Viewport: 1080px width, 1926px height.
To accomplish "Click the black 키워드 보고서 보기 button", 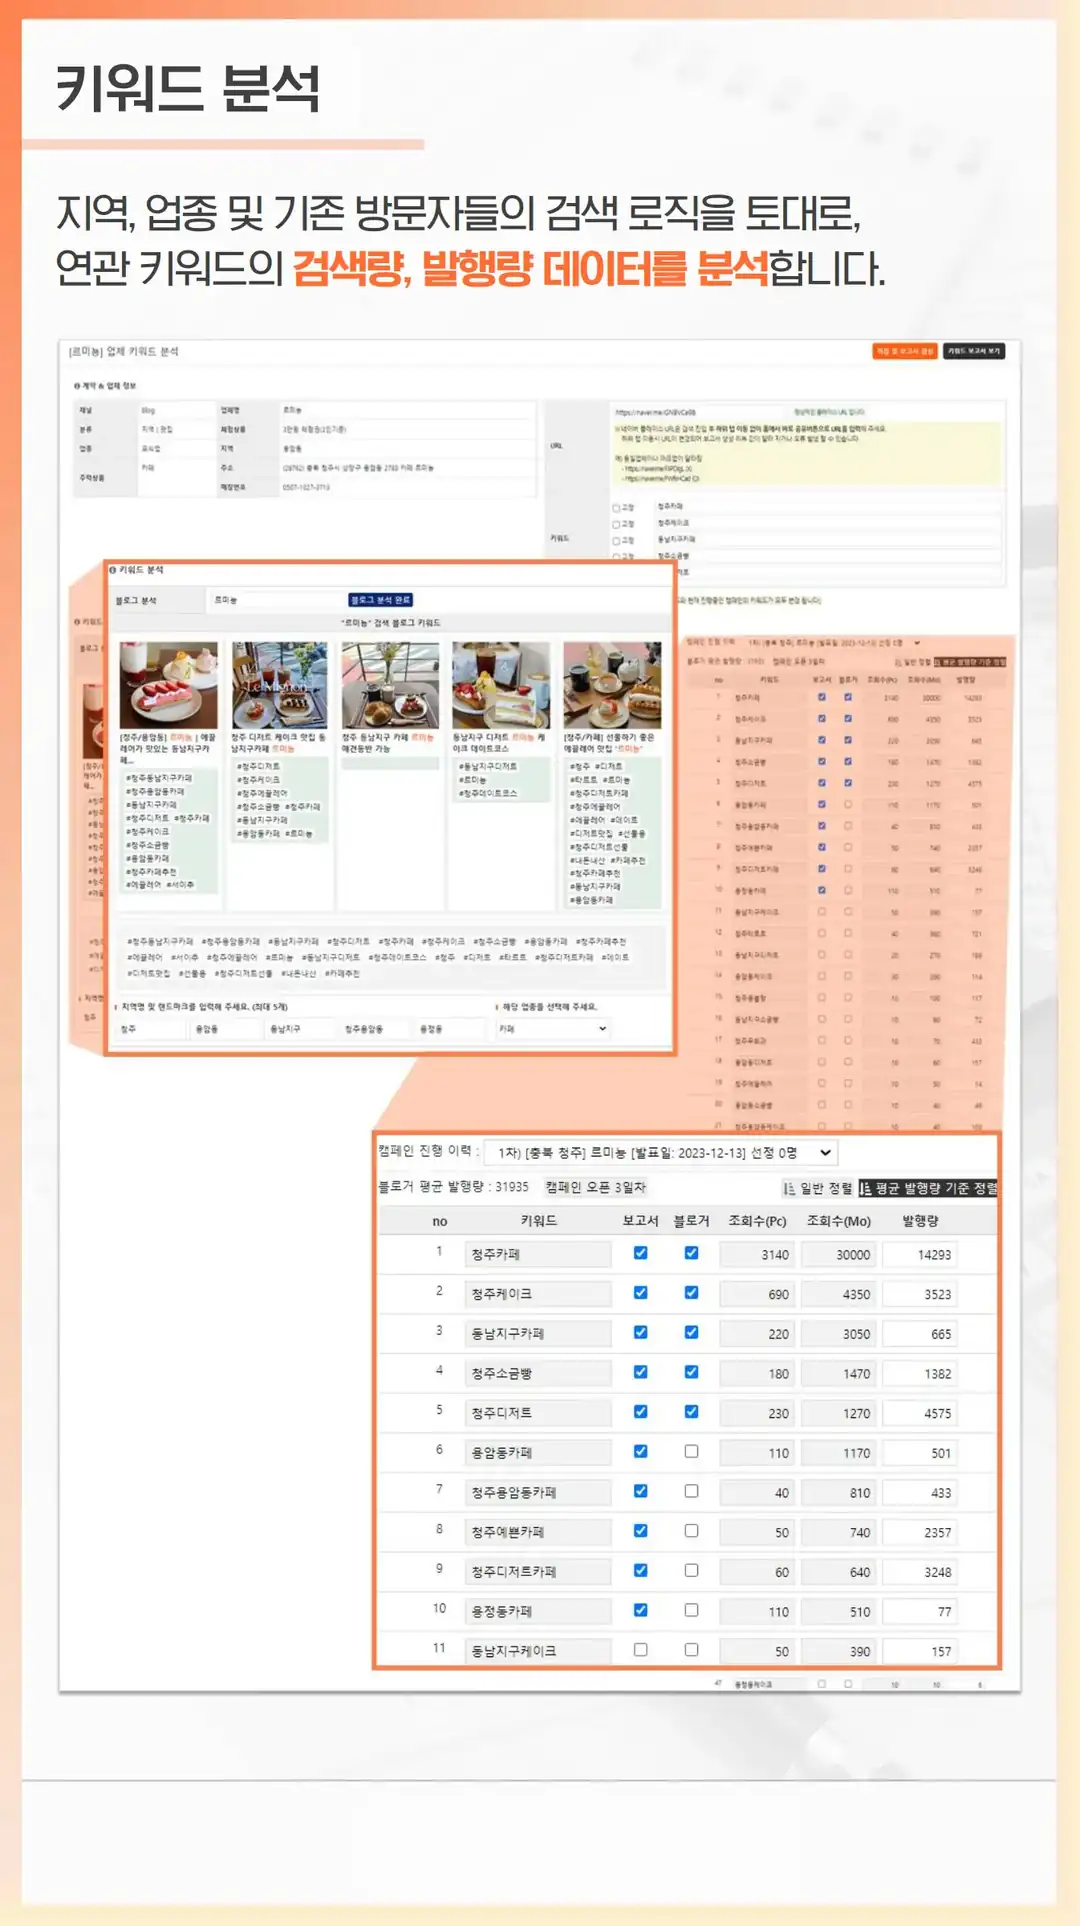I will point(973,351).
